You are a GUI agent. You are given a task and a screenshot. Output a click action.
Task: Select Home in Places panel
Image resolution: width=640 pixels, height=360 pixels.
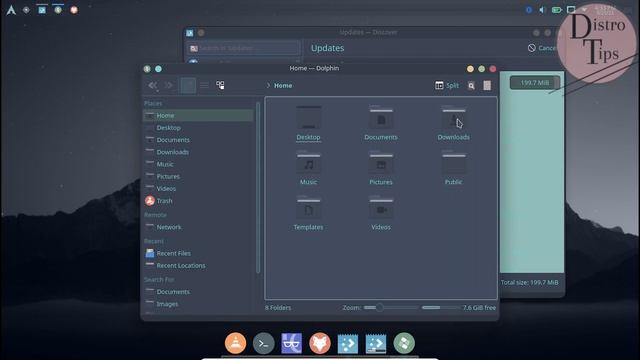198,116
